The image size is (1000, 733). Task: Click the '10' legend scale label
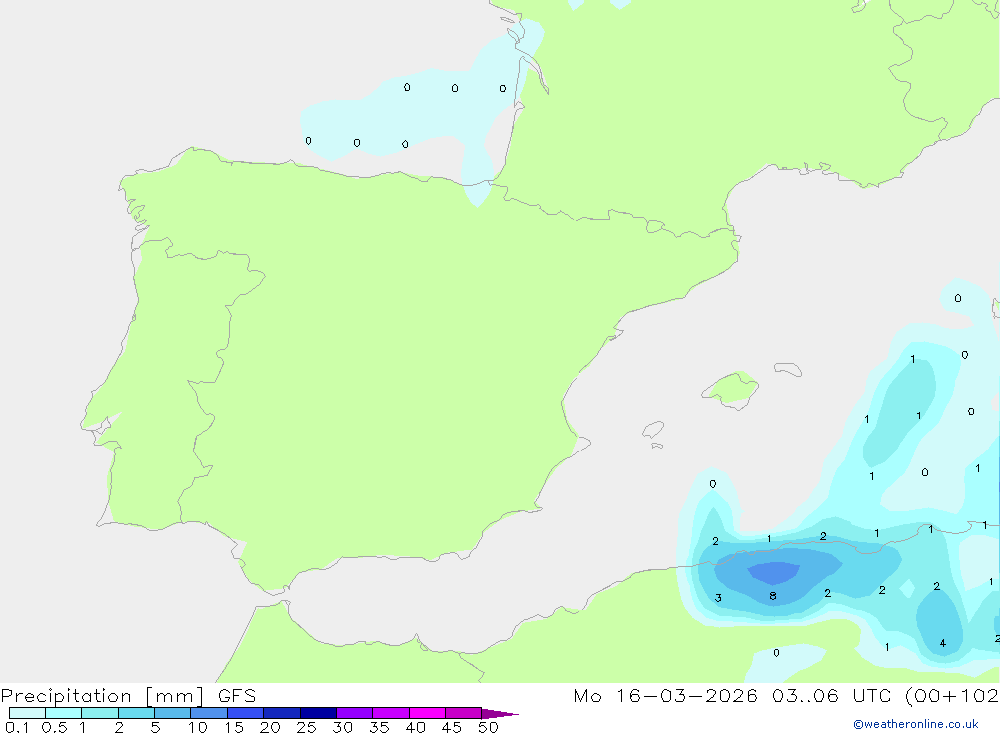pos(198,727)
